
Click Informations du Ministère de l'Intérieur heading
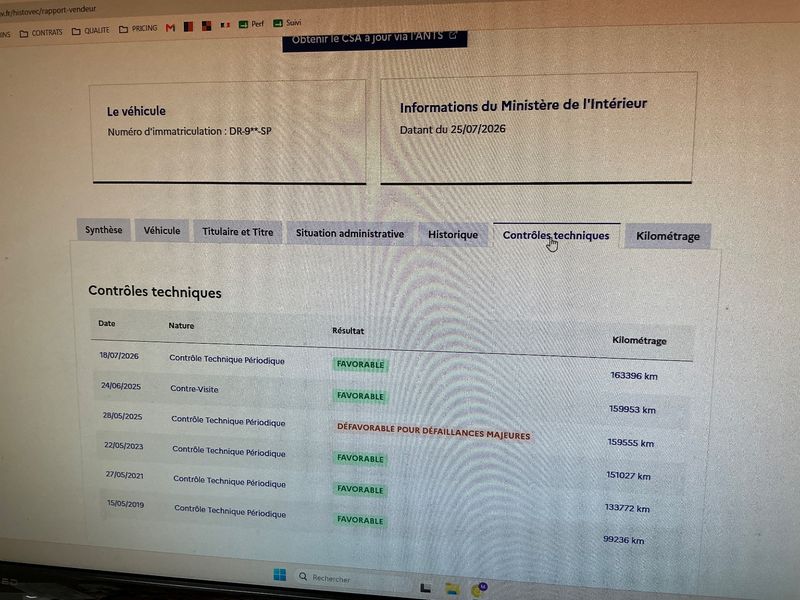[523, 106]
